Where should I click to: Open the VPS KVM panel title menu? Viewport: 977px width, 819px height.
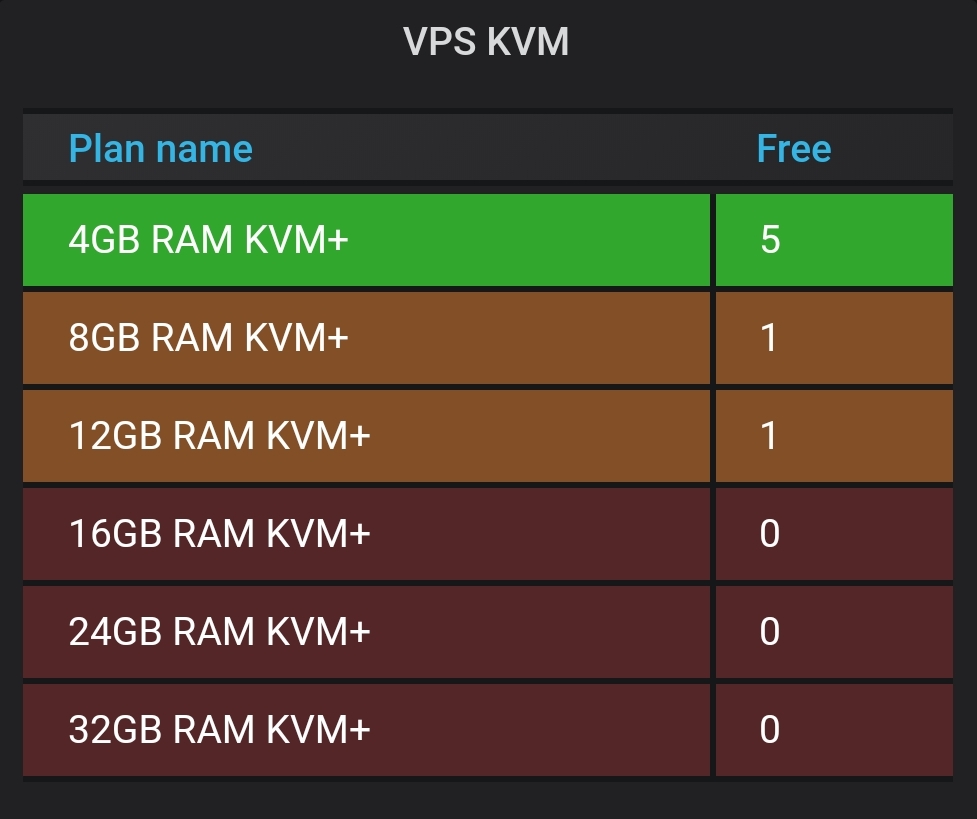point(486,42)
